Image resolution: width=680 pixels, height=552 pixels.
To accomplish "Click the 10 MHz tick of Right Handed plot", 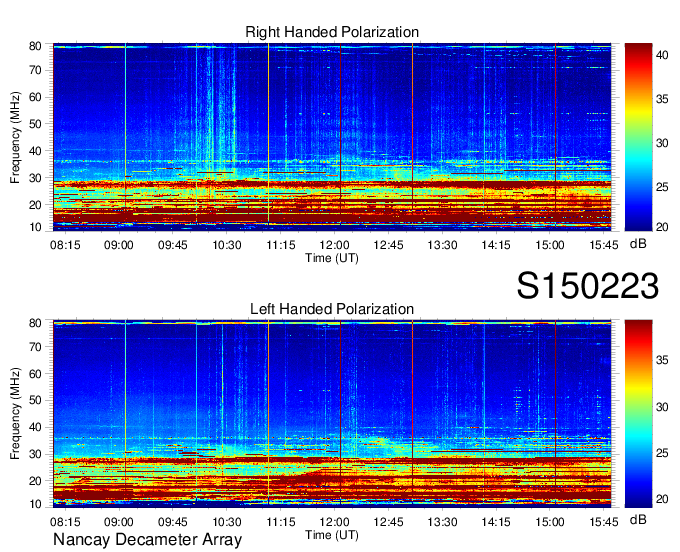I will pos(35,227).
